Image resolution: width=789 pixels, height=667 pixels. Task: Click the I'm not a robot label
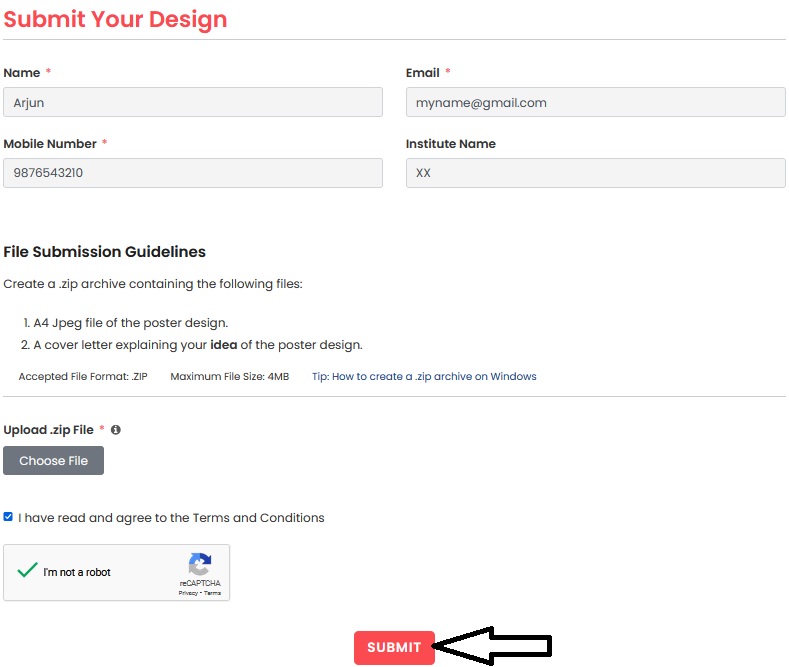77,573
